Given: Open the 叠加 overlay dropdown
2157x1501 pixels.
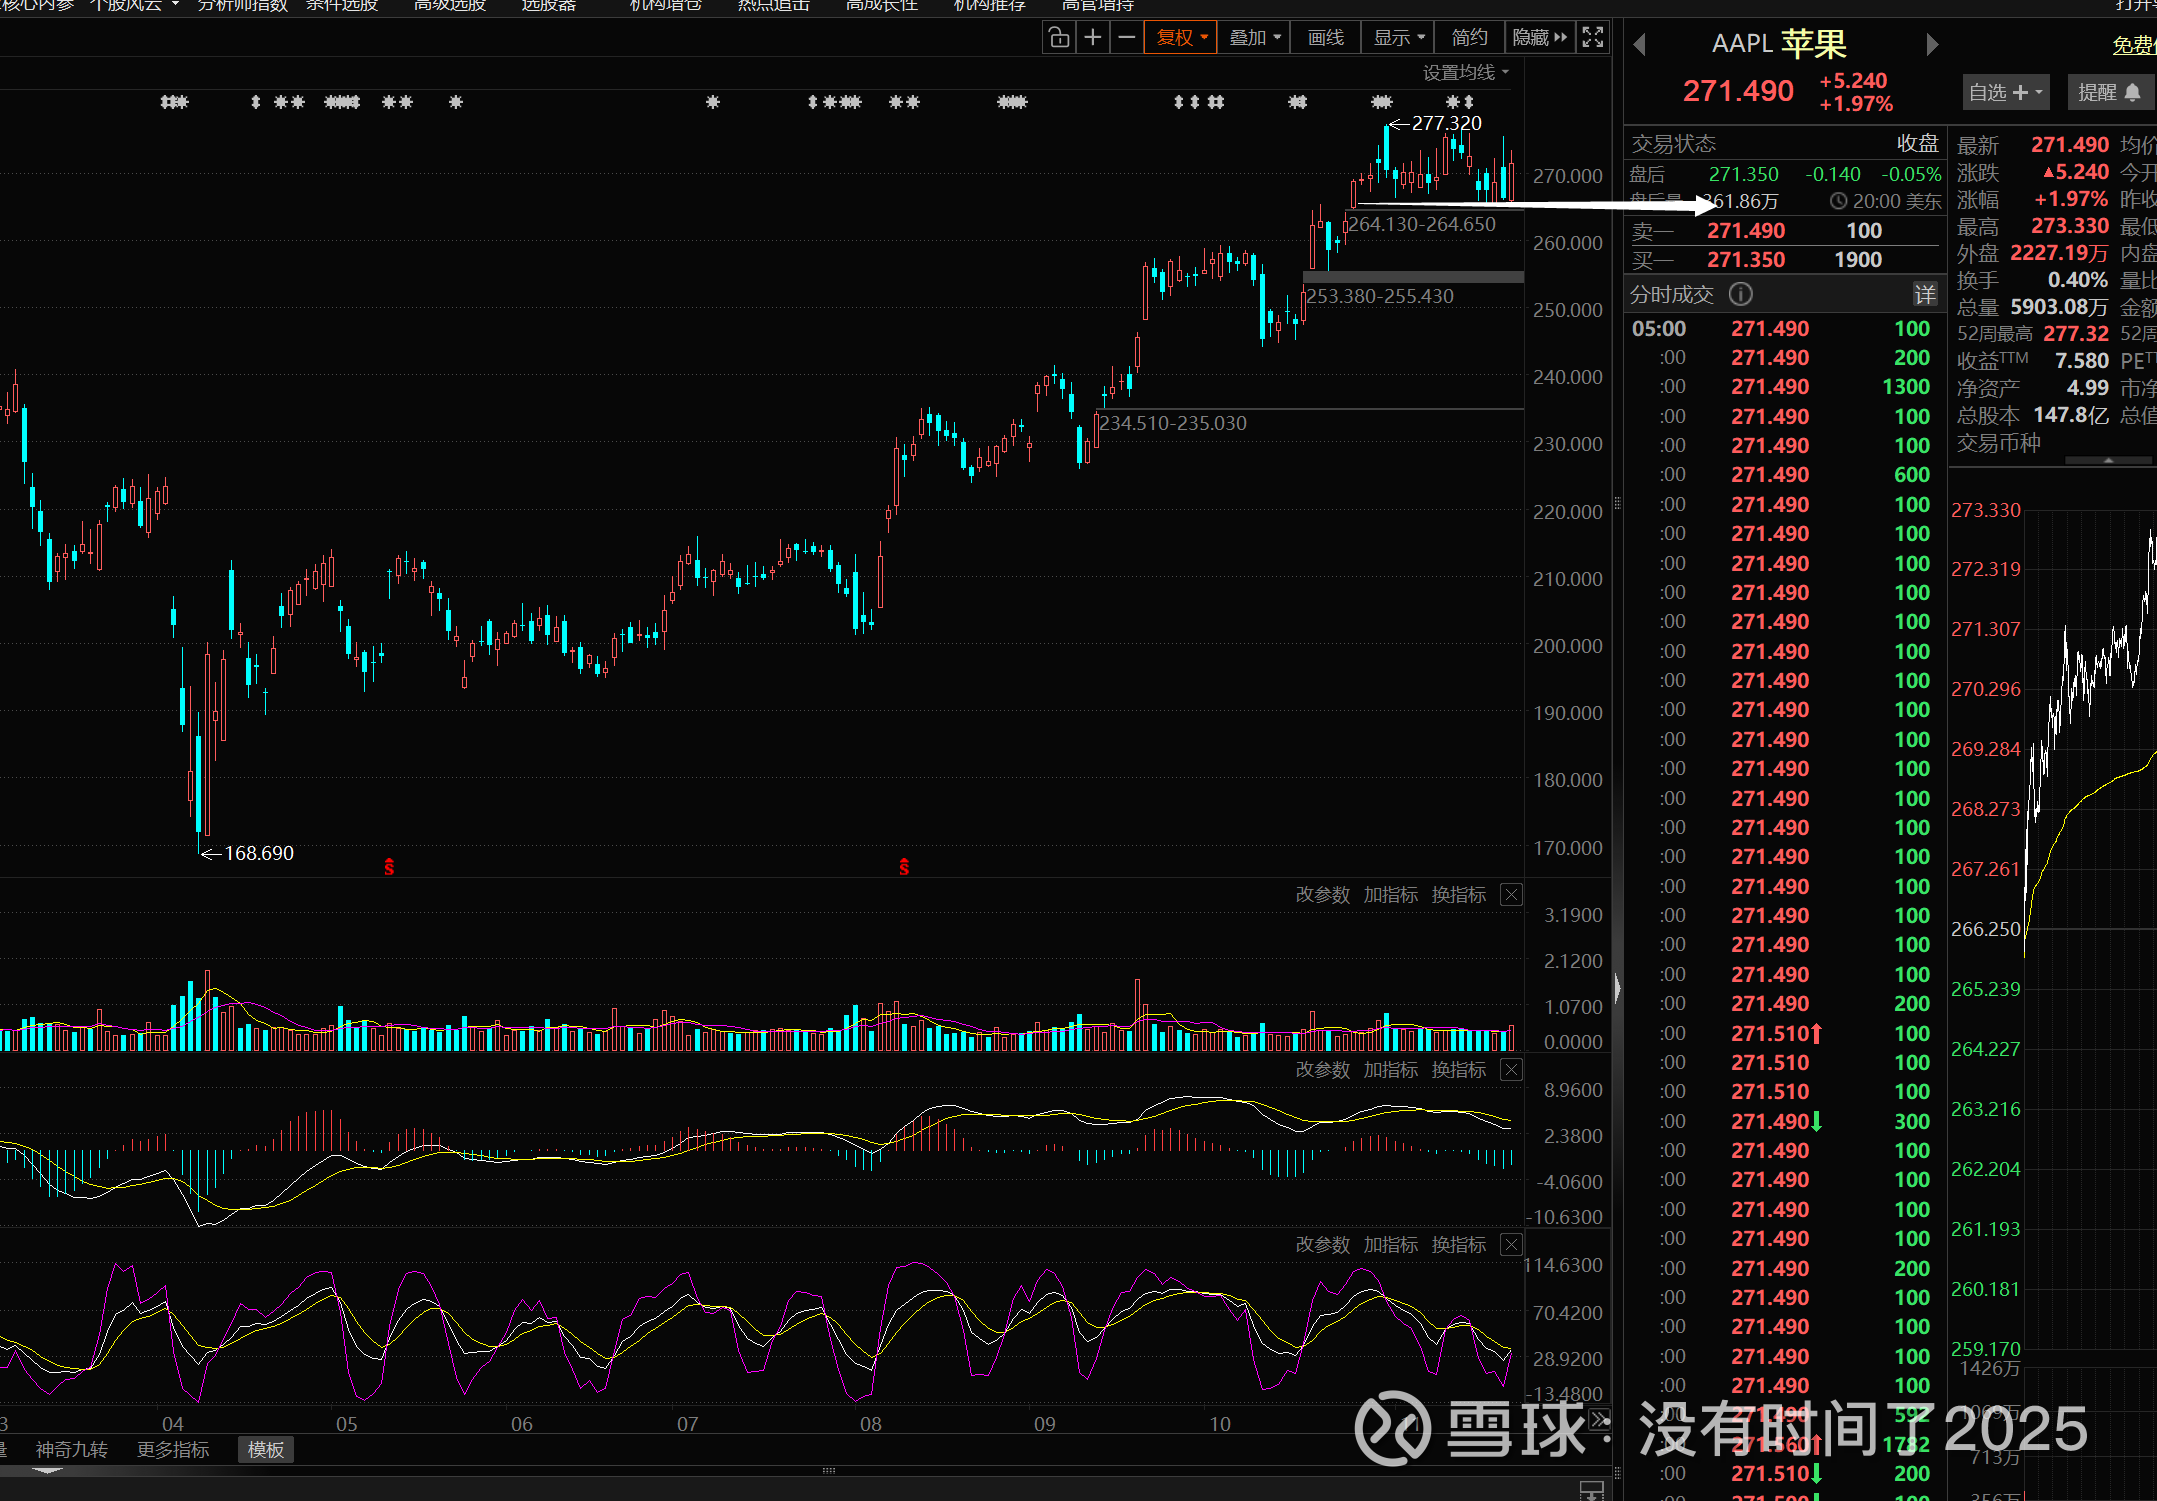Looking at the screenshot, I should [1254, 38].
